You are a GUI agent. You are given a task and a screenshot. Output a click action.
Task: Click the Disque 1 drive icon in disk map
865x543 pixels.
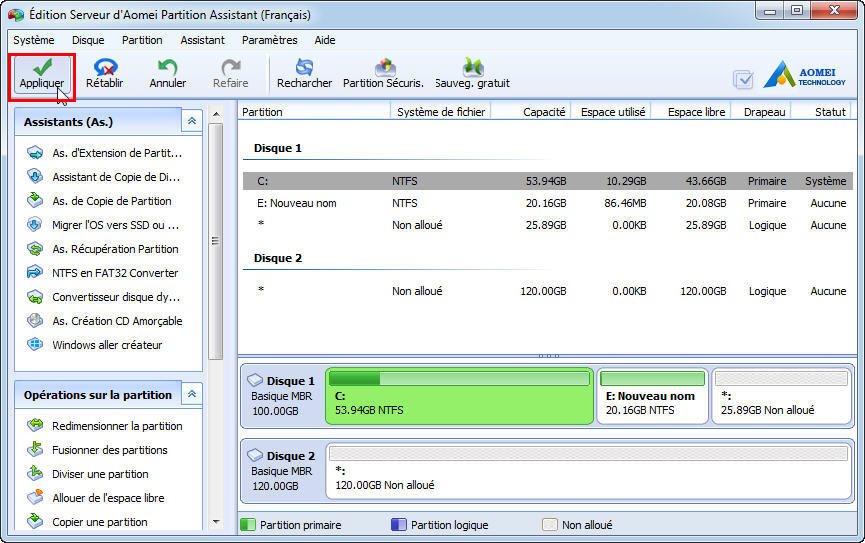point(255,380)
